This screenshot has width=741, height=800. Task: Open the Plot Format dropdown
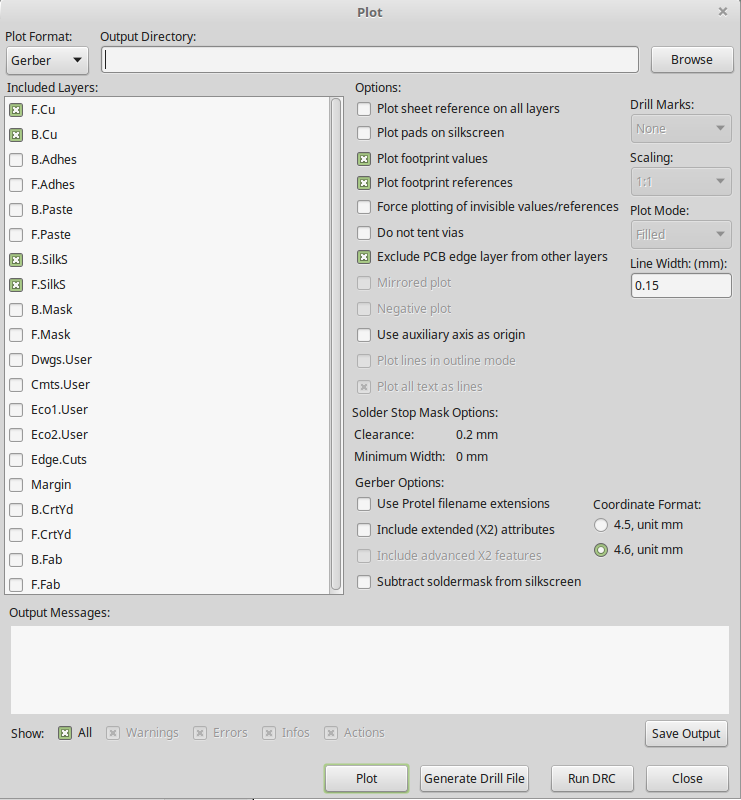47,60
